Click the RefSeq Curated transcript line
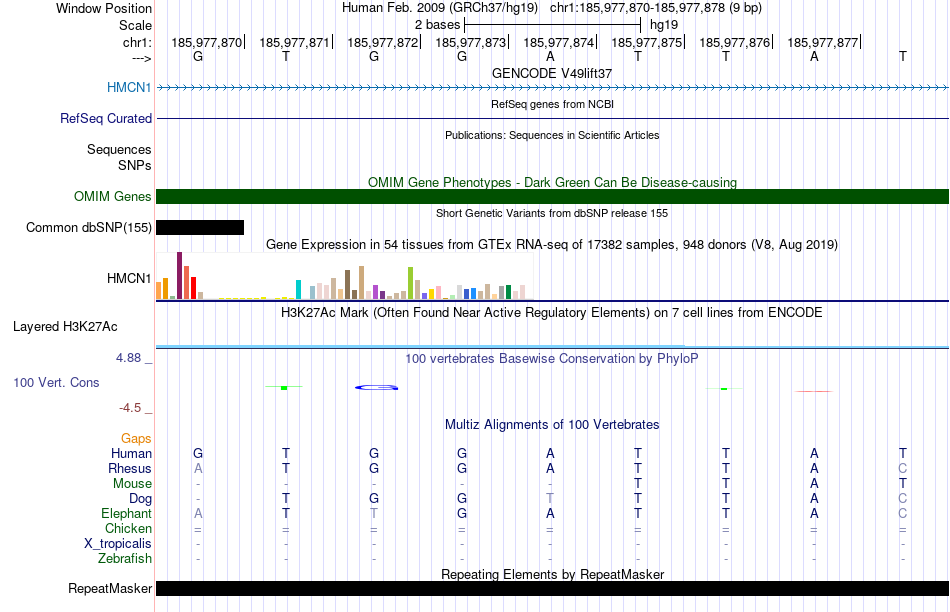 pyautogui.click(x=552, y=119)
